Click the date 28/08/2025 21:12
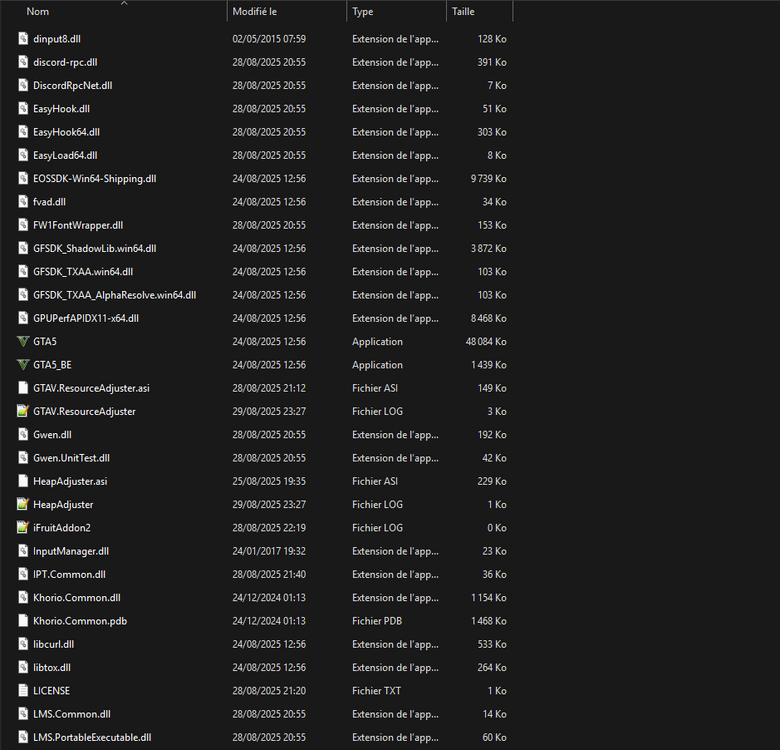 click(269, 388)
